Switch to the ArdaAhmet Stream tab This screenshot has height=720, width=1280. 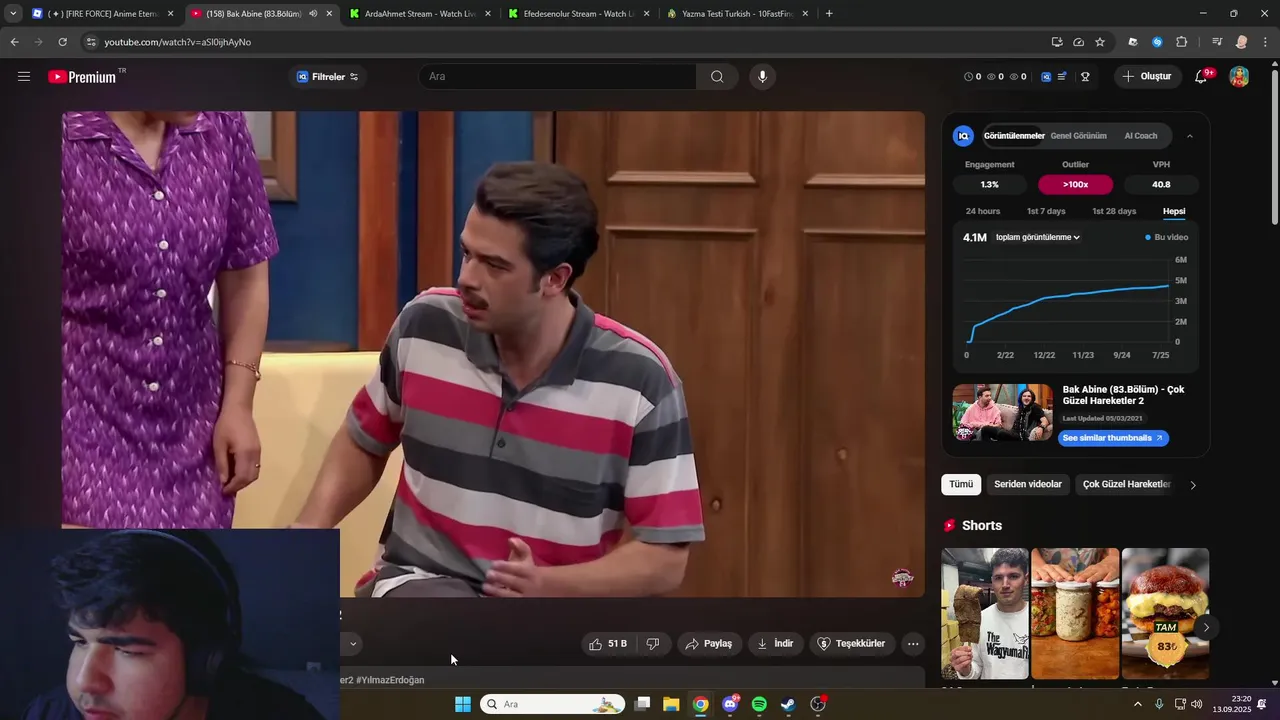coord(421,14)
